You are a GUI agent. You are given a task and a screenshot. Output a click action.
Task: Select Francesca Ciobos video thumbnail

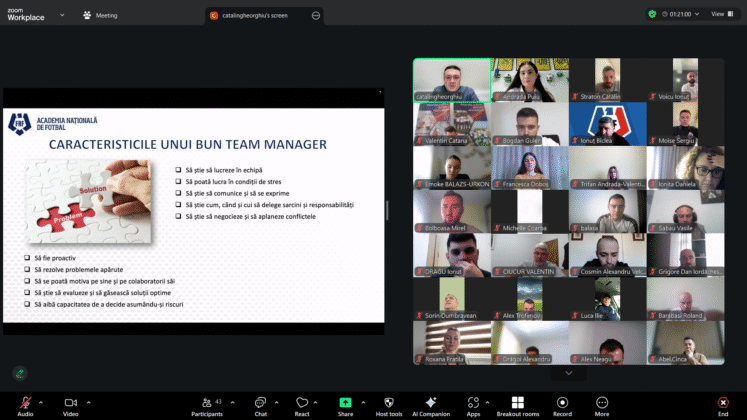click(529, 168)
